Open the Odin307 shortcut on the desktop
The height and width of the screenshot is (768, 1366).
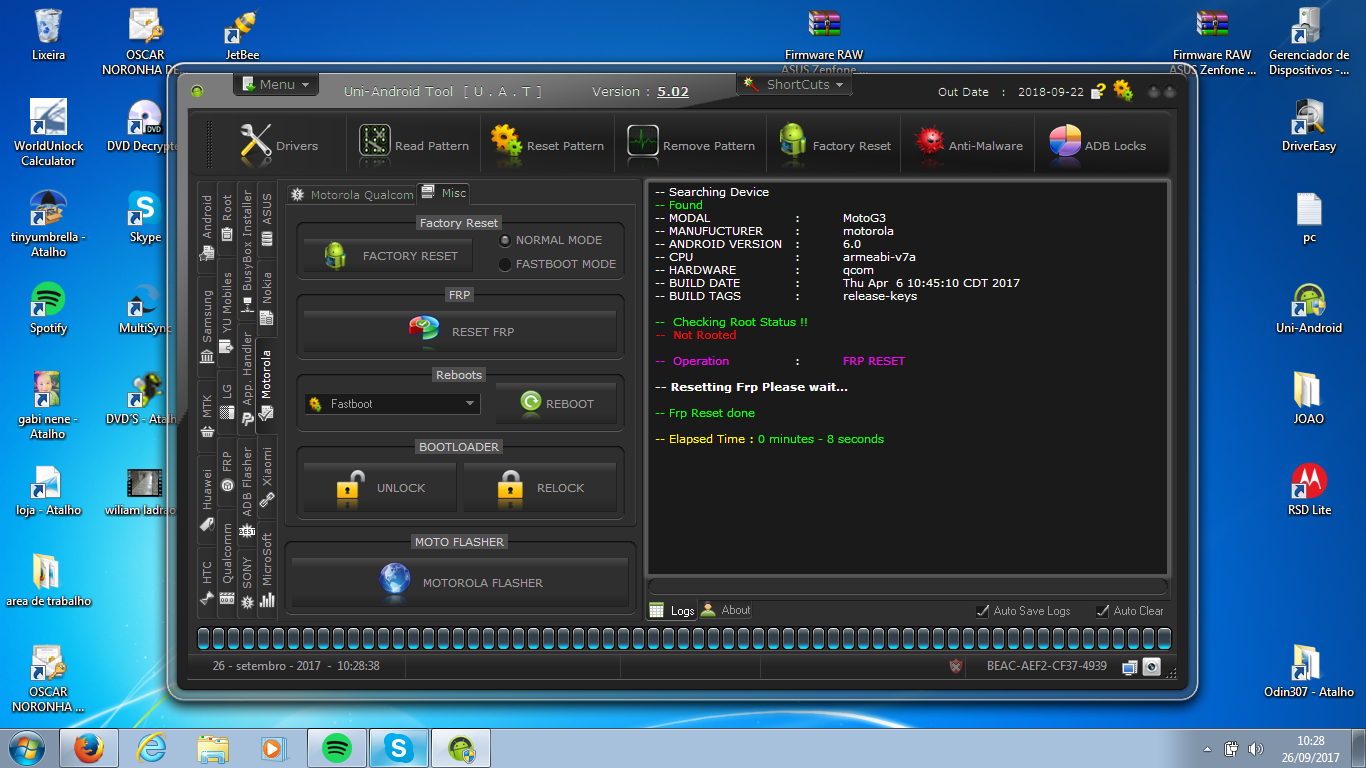click(1309, 672)
